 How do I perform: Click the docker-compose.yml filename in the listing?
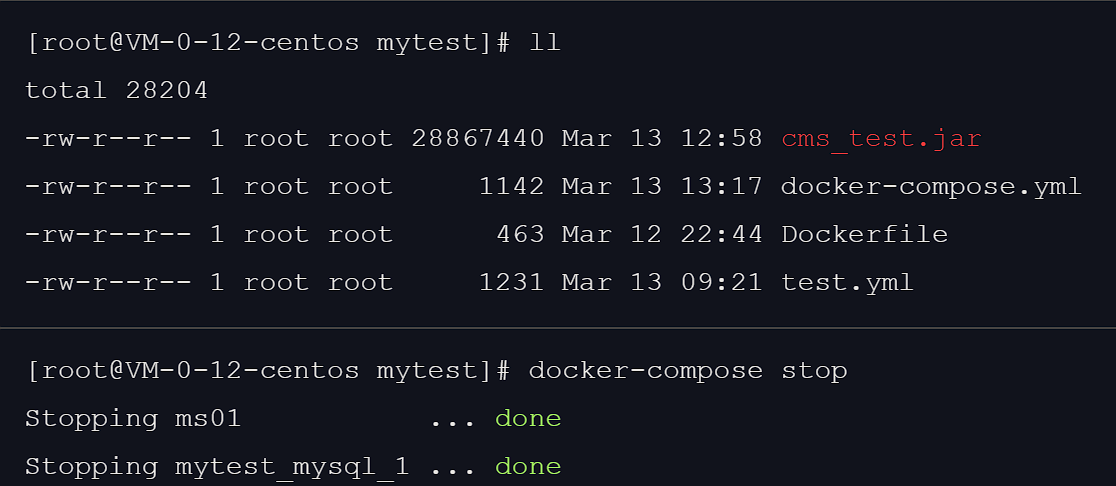[x=930, y=186]
